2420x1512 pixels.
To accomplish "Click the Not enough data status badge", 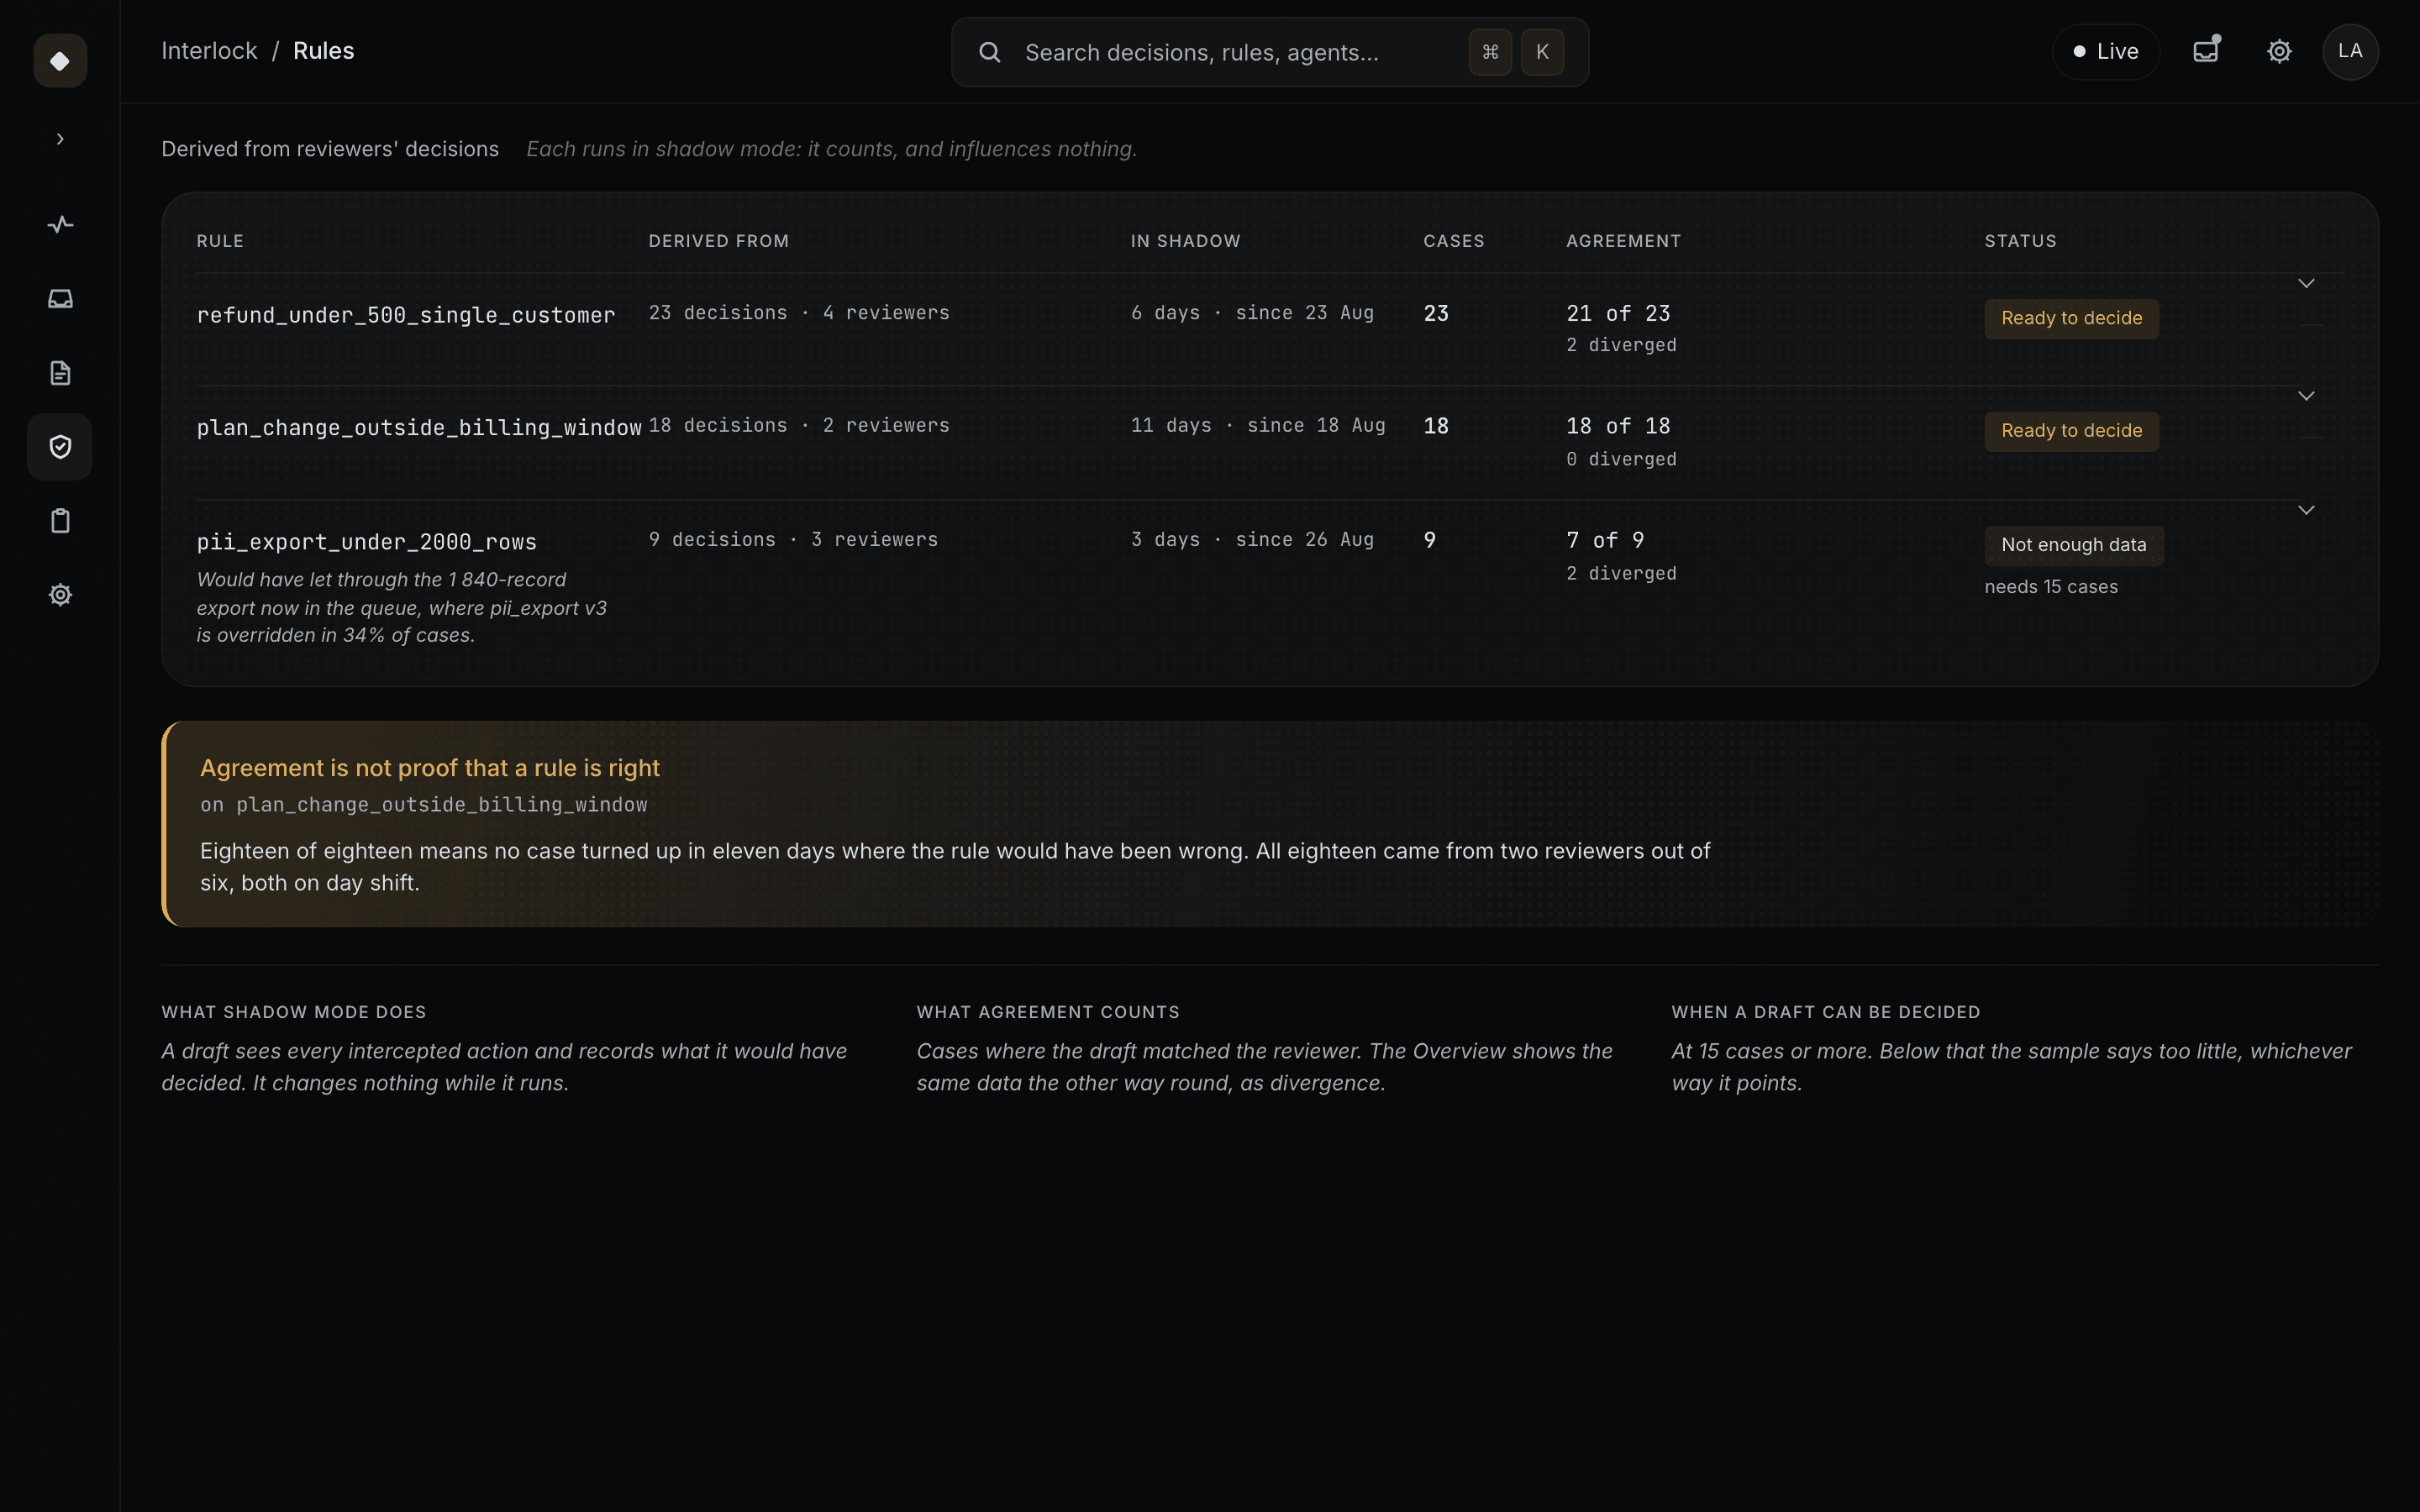I will 2074,545.
